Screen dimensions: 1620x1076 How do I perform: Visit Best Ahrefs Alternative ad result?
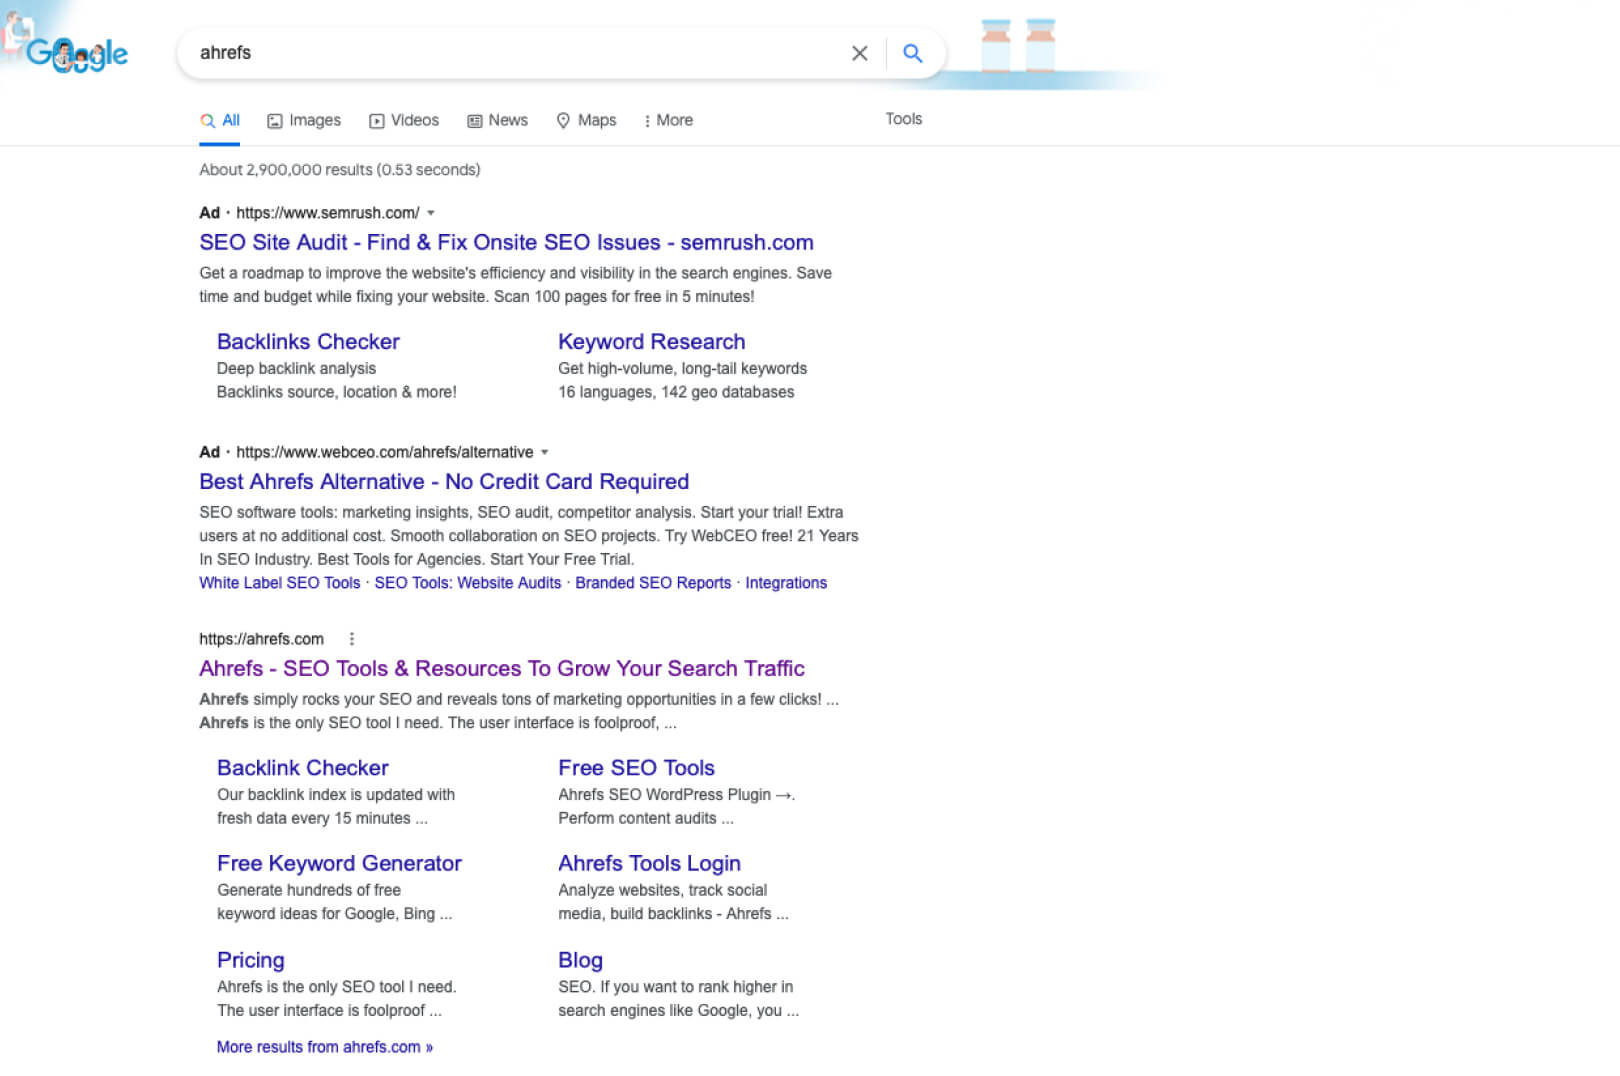click(443, 481)
